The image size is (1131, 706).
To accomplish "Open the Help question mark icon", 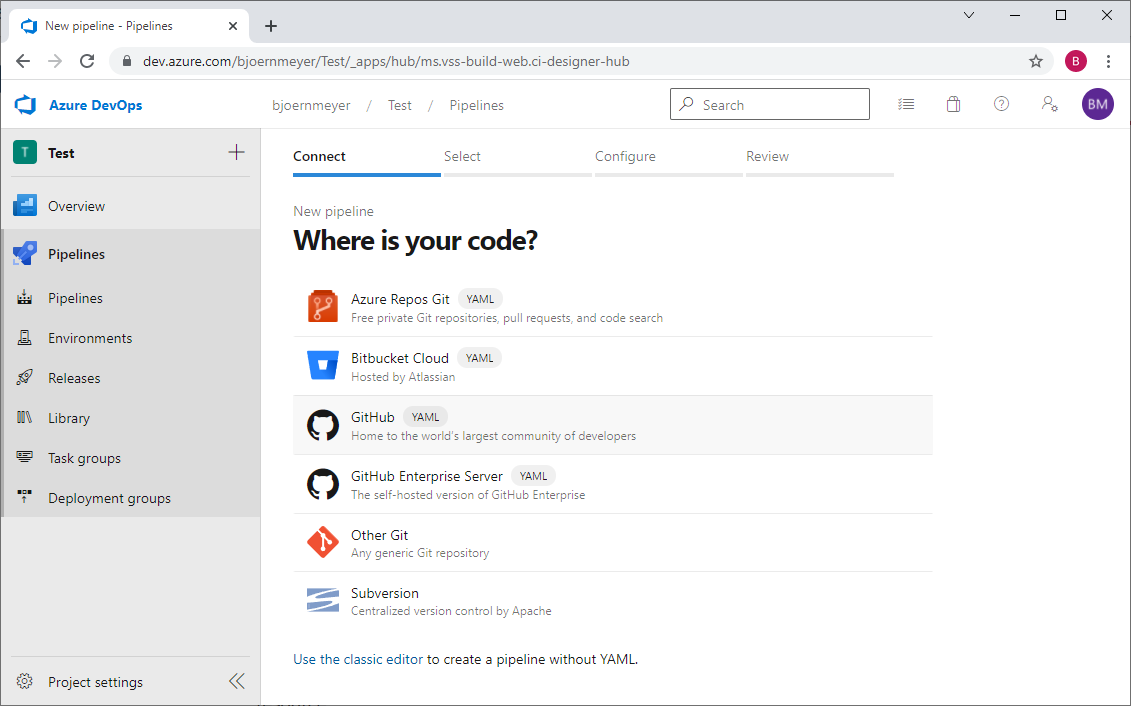I will 1001,103.
